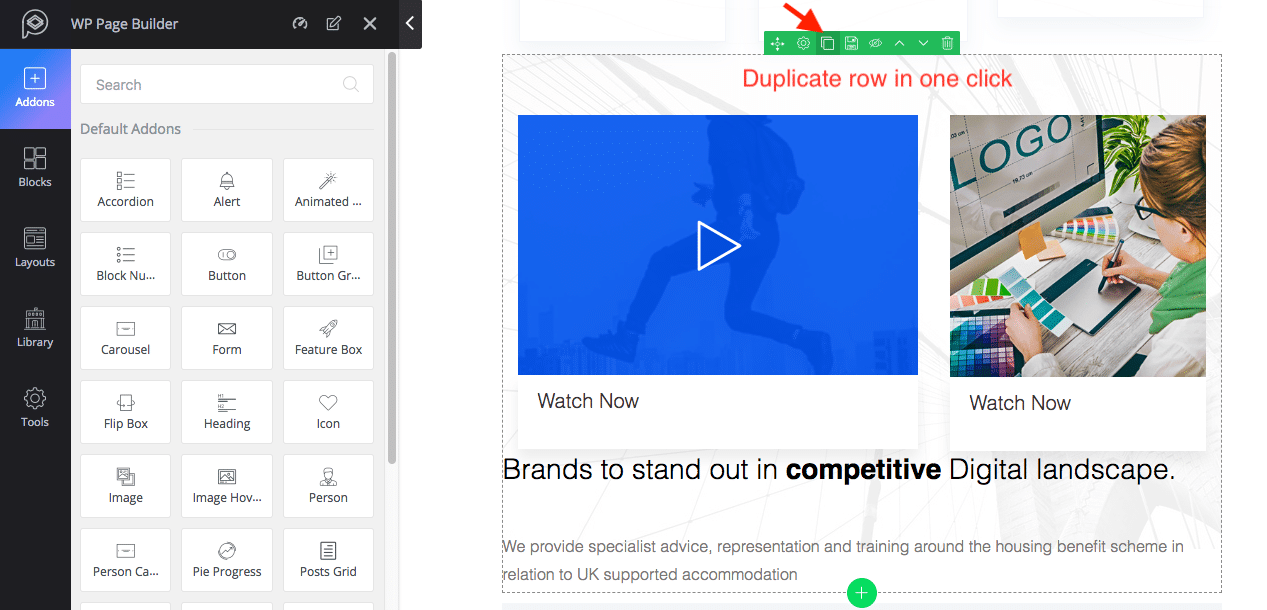
Task: Hide the row with the eye icon
Action: pyautogui.click(x=875, y=43)
